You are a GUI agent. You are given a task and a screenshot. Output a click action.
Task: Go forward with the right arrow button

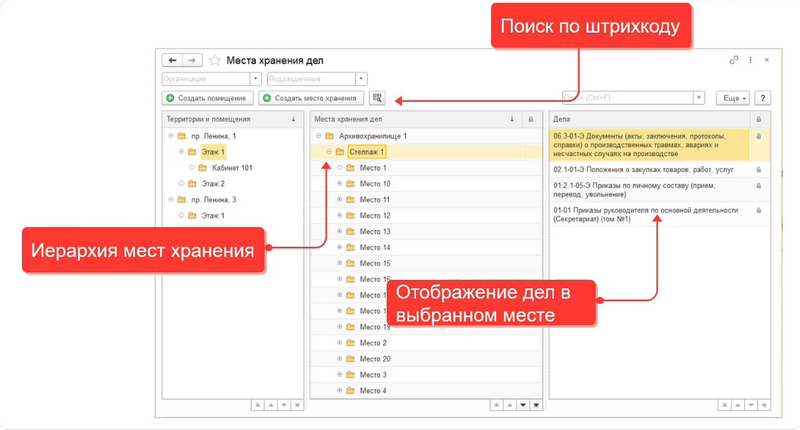[x=191, y=60]
